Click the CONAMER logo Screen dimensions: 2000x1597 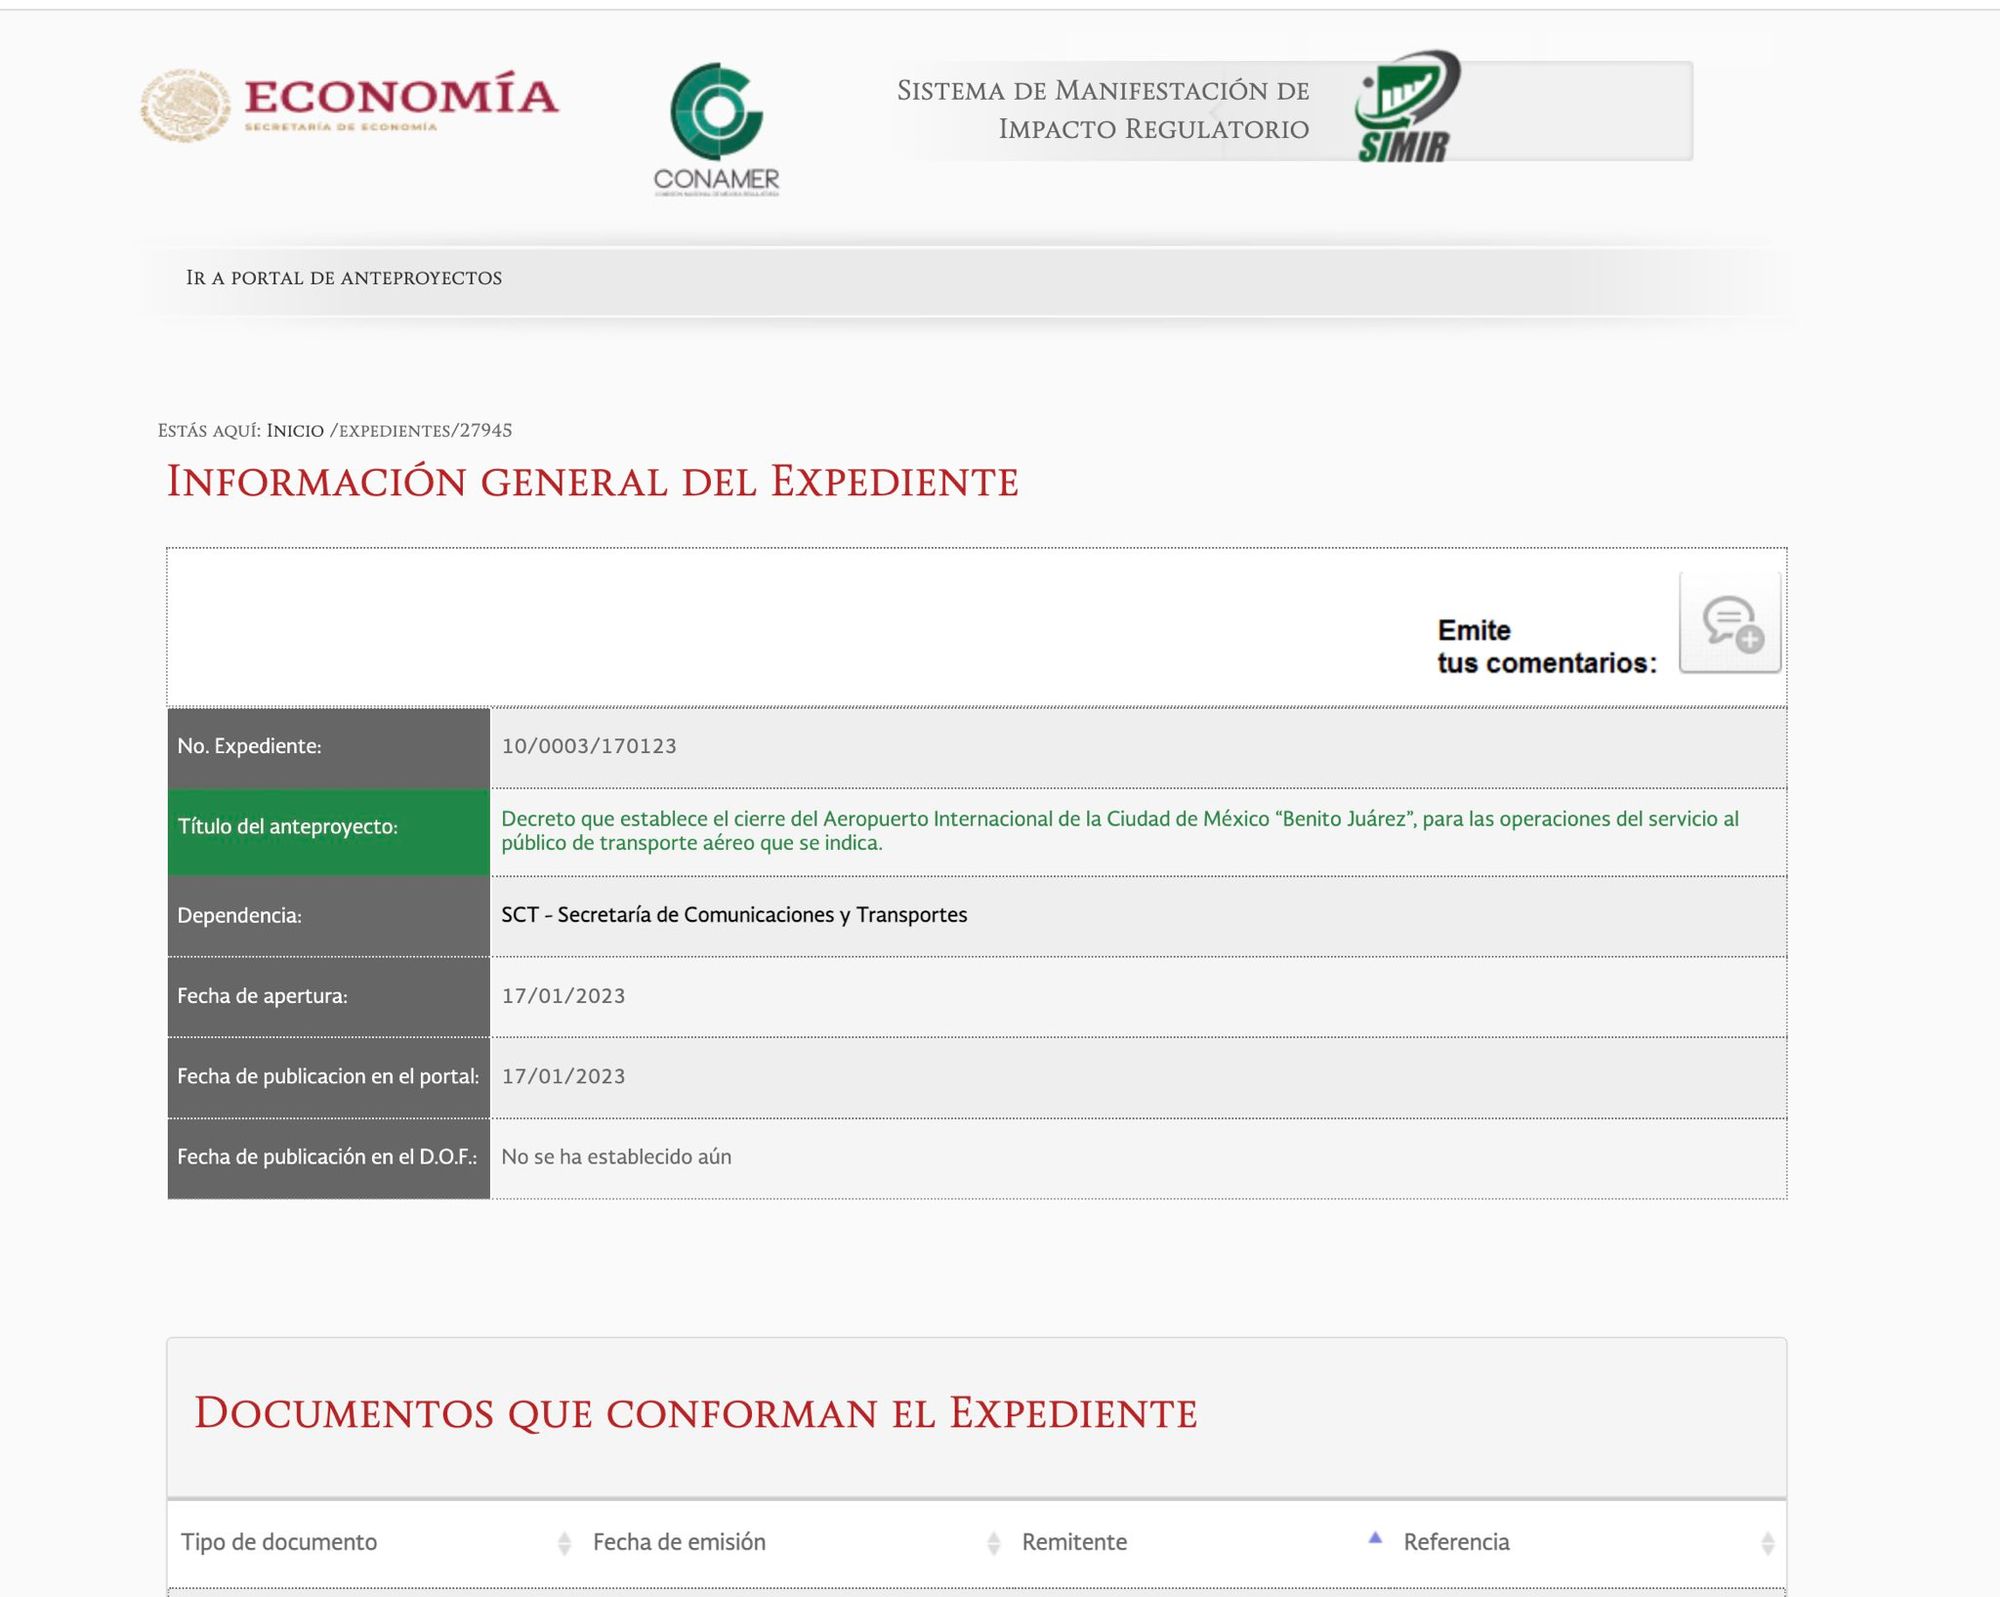tap(716, 130)
